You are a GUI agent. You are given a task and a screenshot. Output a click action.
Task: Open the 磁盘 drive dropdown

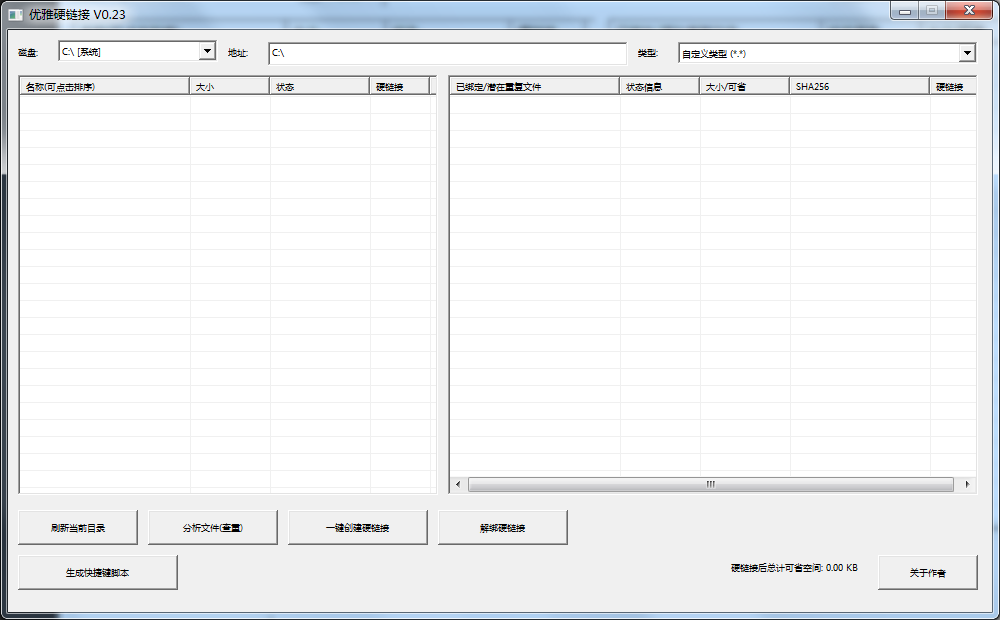click(x=207, y=51)
